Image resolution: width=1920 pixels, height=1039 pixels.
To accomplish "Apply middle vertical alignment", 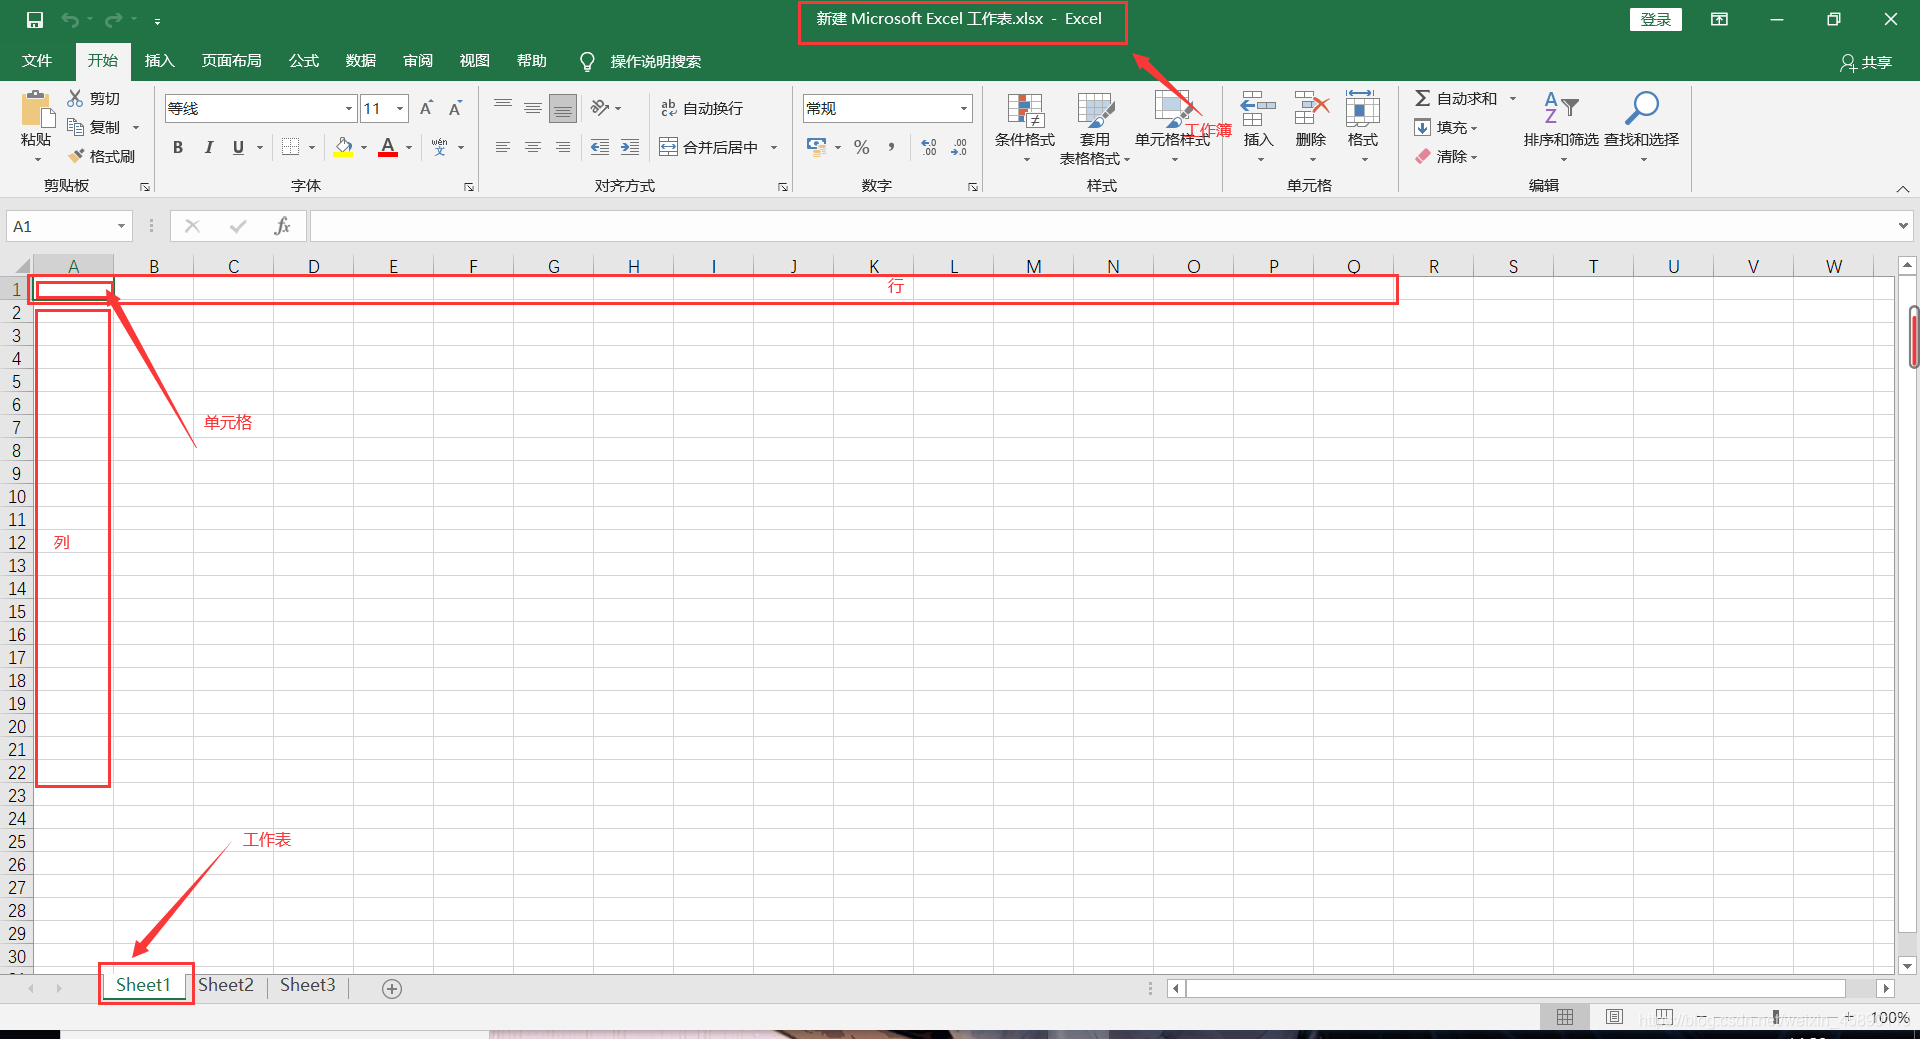I will tap(533, 108).
